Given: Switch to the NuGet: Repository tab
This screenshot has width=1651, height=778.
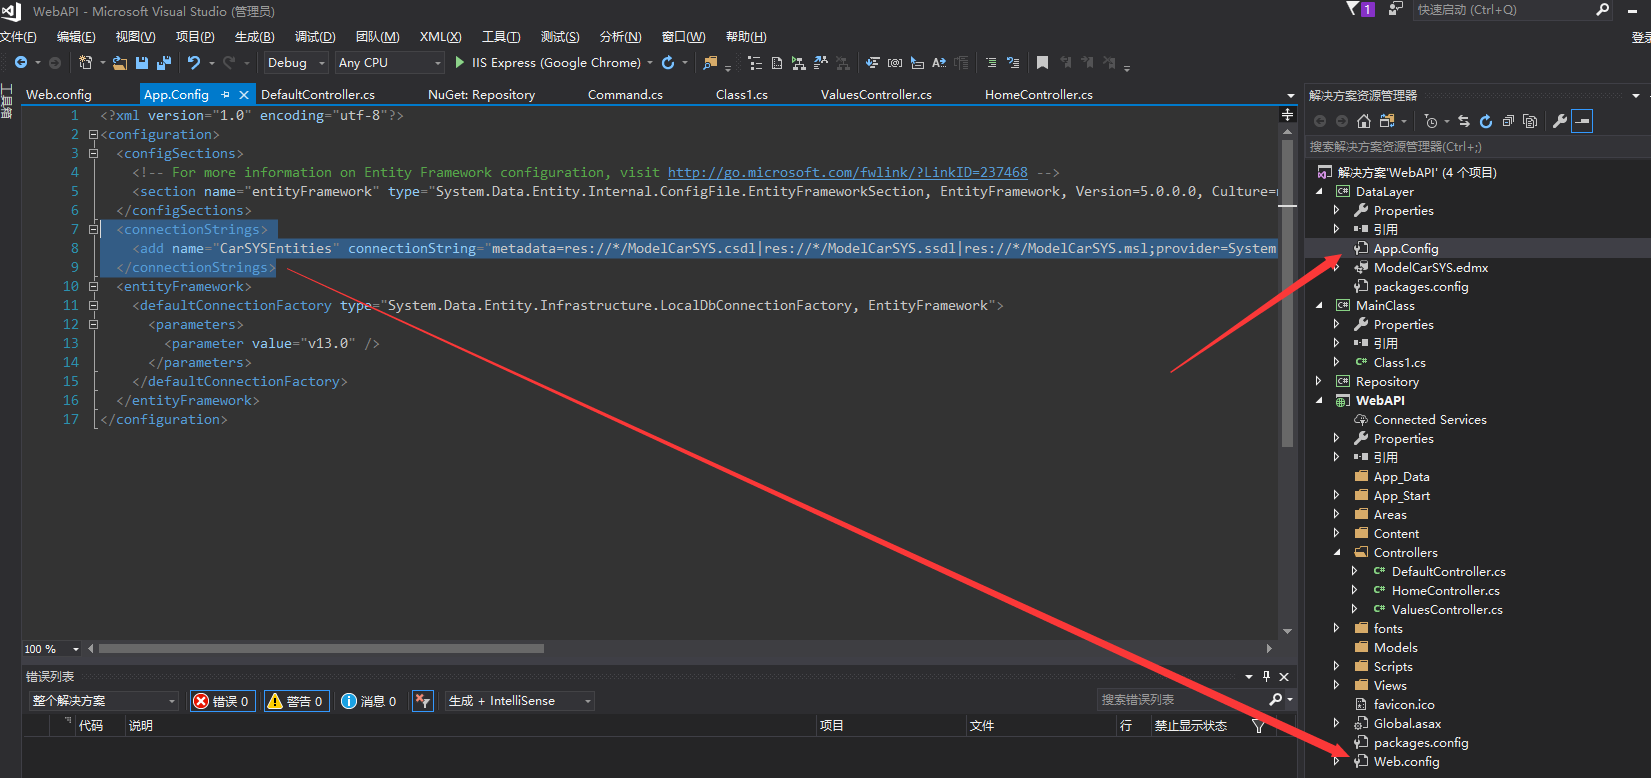Looking at the screenshot, I should (x=481, y=94).
